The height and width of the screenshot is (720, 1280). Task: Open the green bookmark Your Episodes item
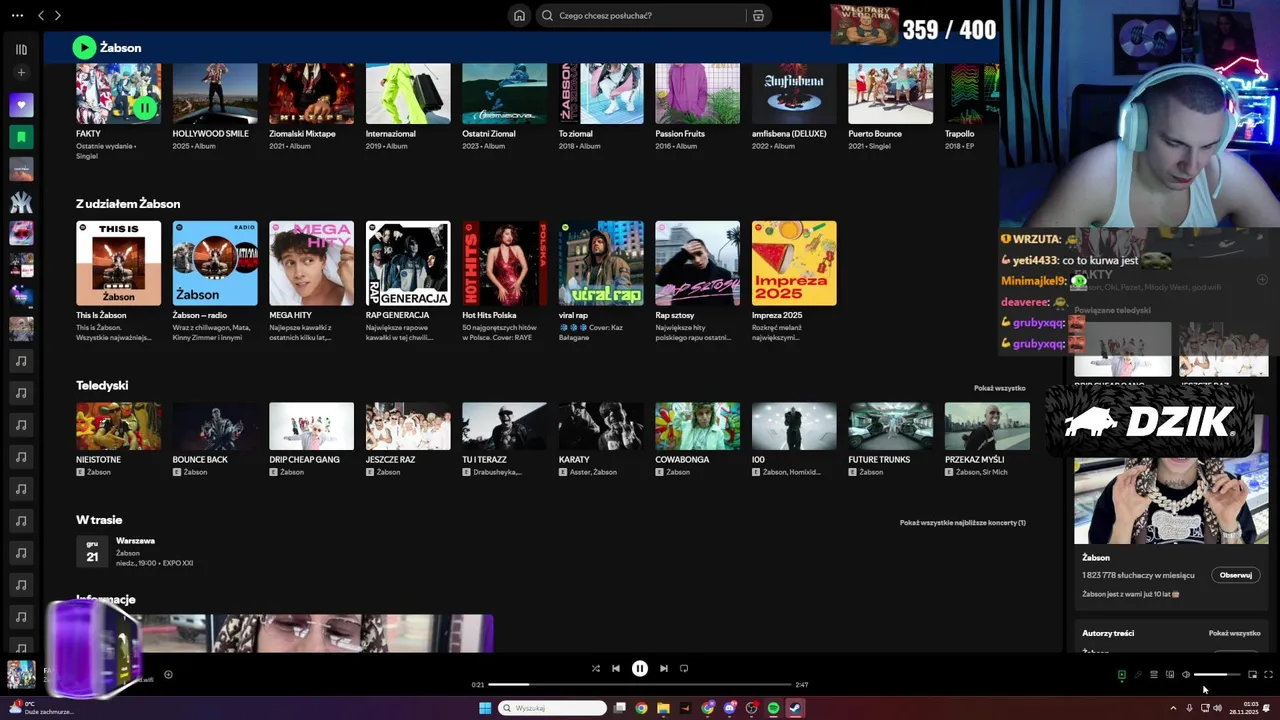(x=21, y=137)
